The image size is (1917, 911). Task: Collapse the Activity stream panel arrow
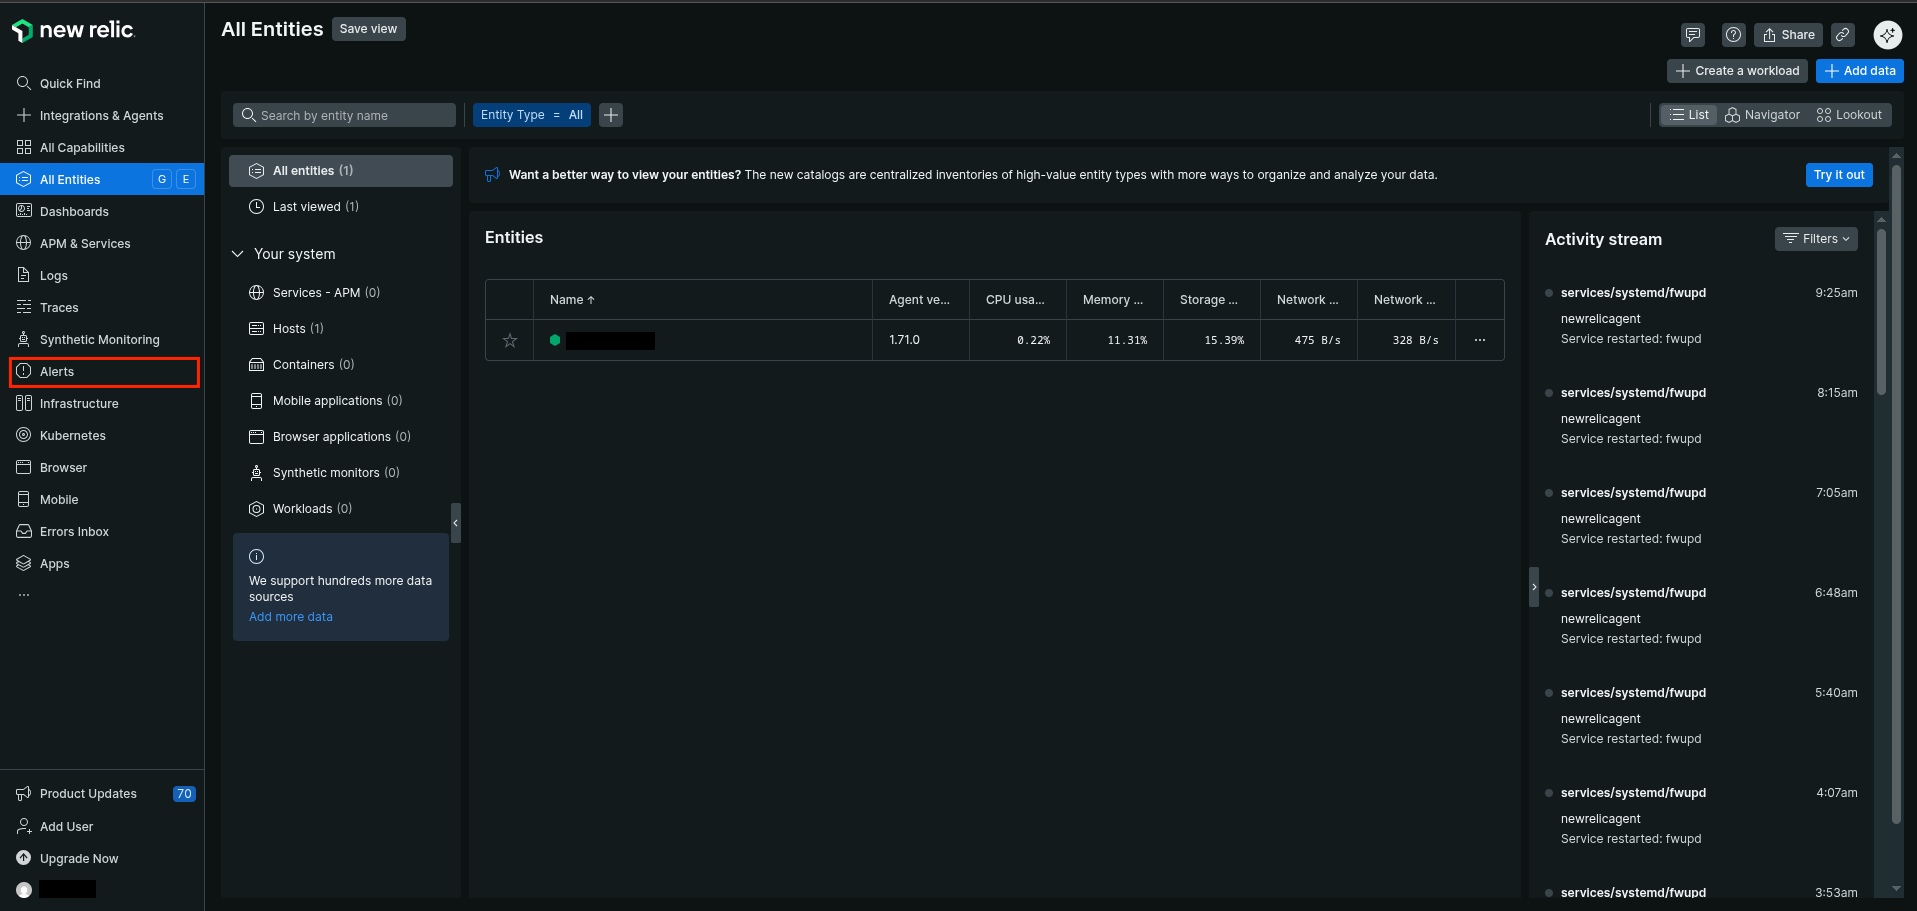[x=1534, y=587]
